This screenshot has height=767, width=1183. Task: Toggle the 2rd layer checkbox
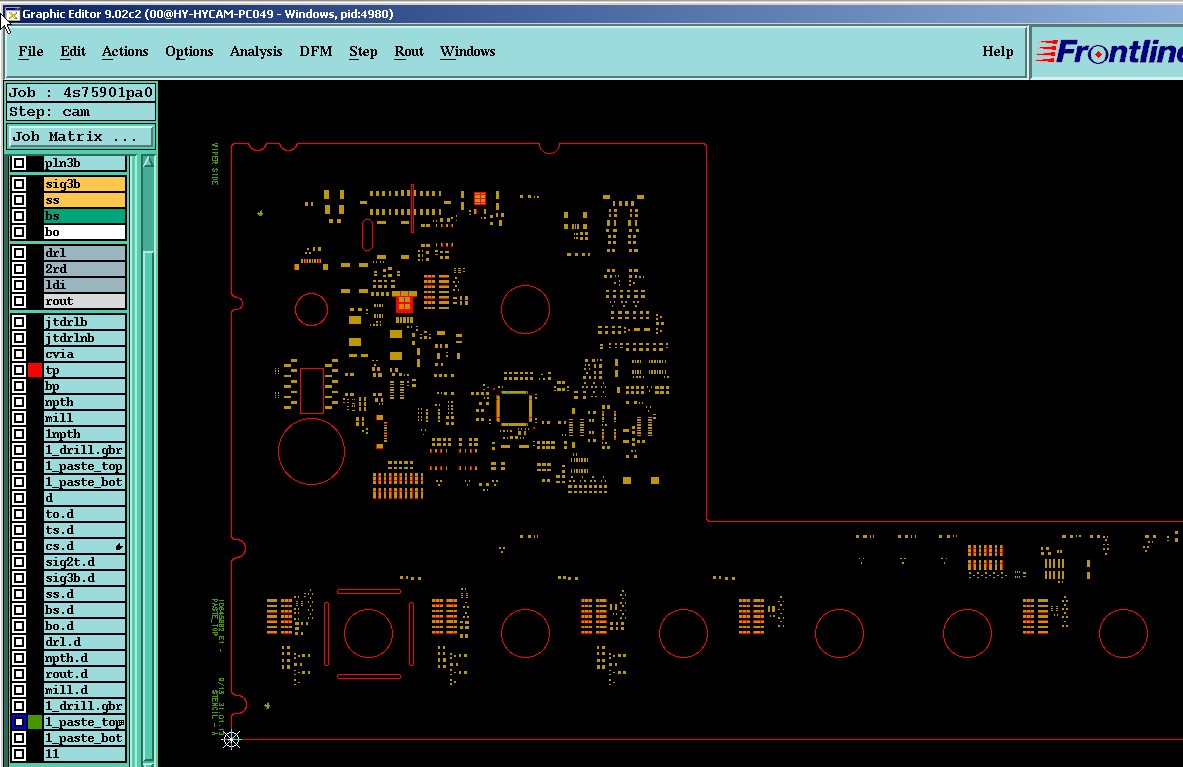coord(20,268)
